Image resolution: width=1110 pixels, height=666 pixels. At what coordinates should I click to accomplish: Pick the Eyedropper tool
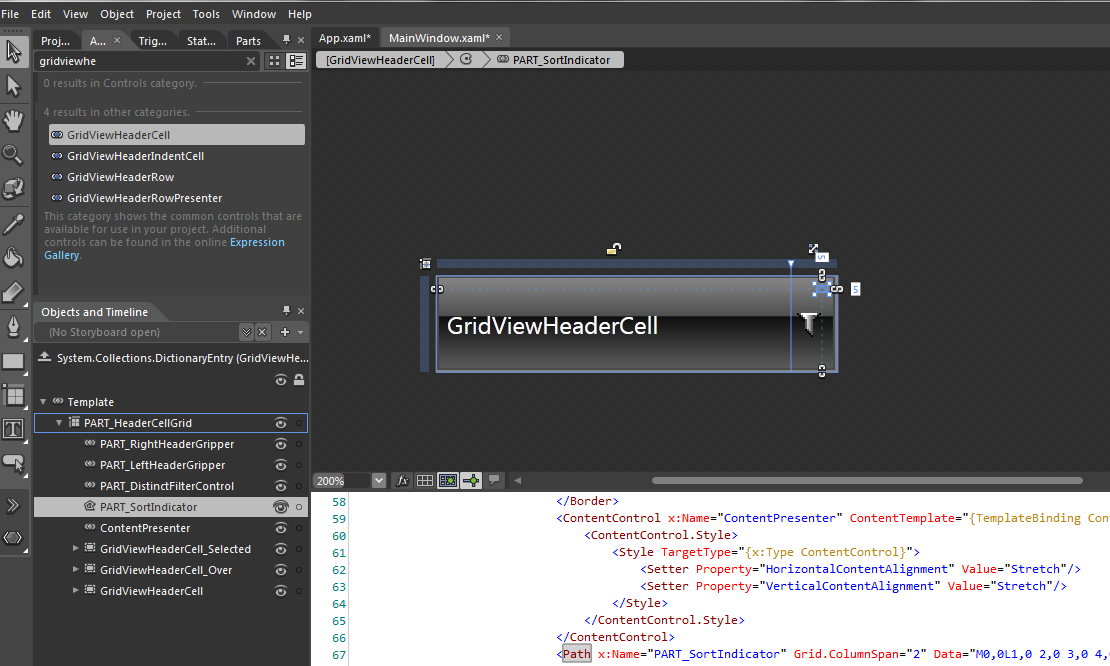[13, 224]
